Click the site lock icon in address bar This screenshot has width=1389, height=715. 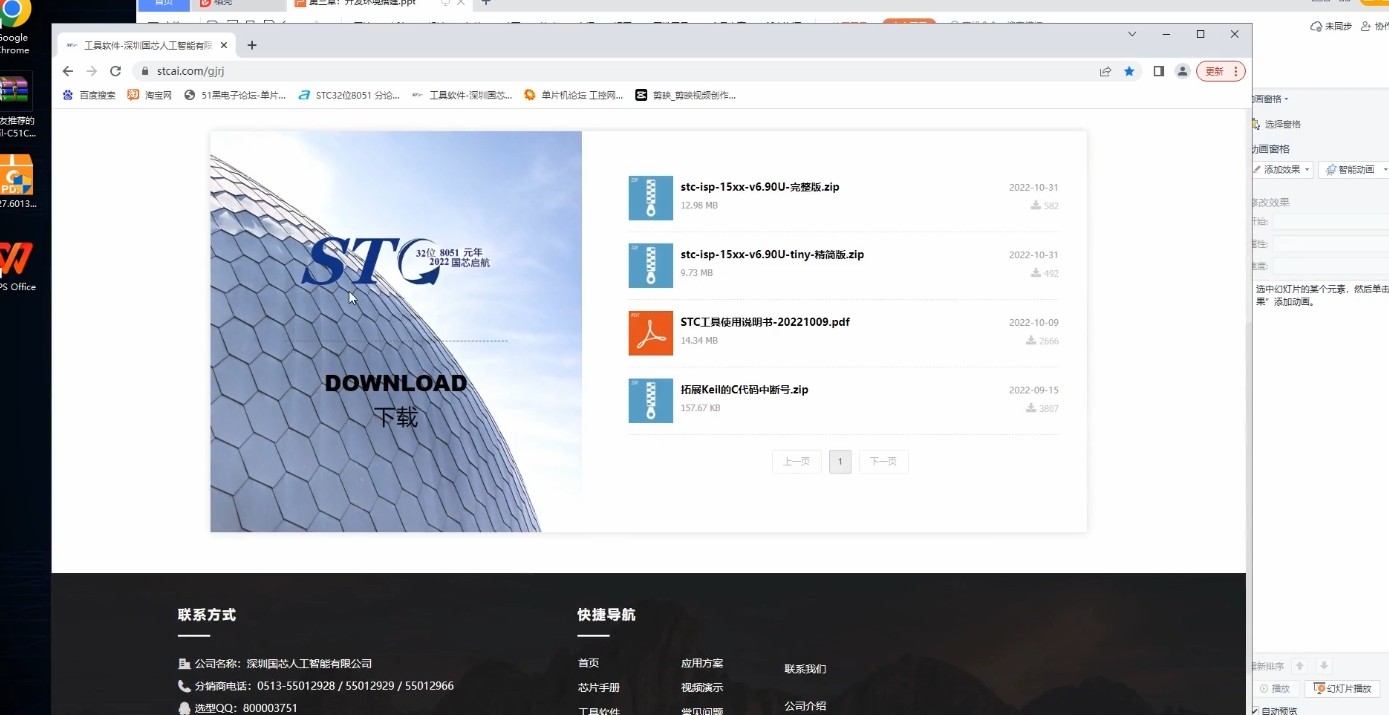click(x=145, y=71)
